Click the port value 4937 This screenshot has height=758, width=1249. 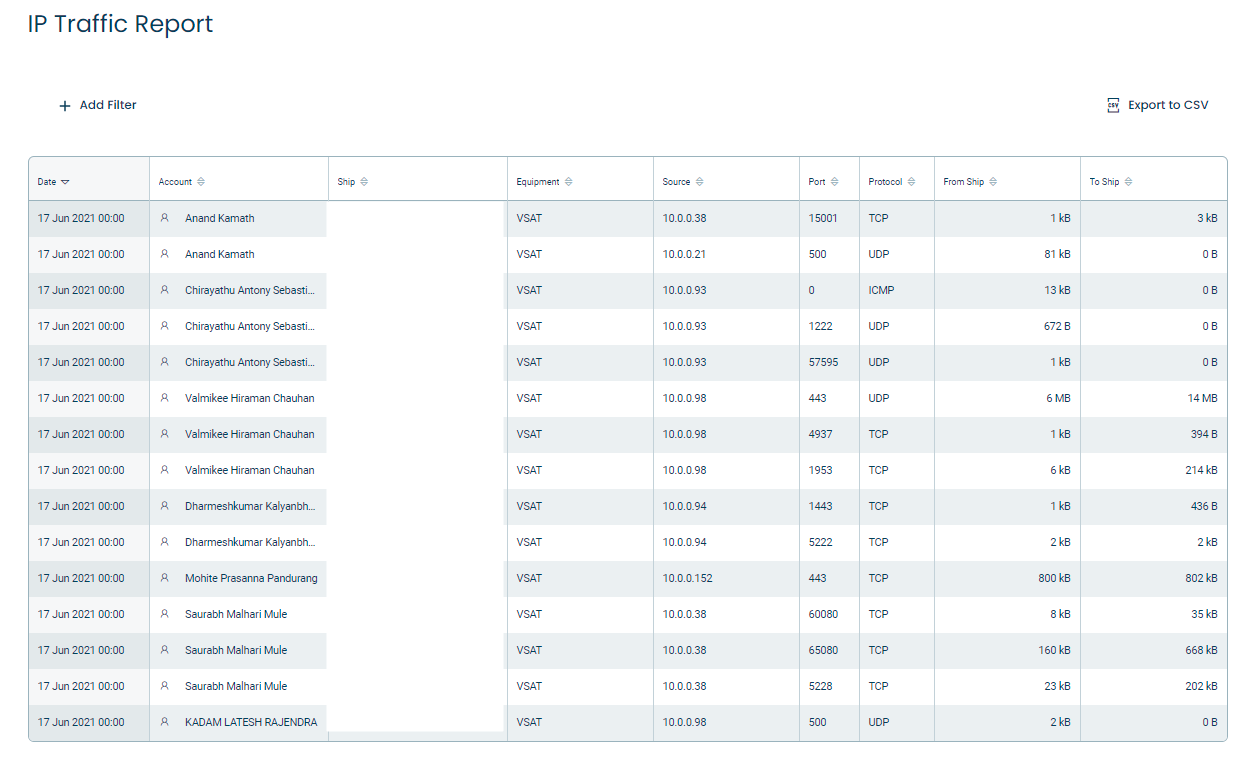point(820,434)
